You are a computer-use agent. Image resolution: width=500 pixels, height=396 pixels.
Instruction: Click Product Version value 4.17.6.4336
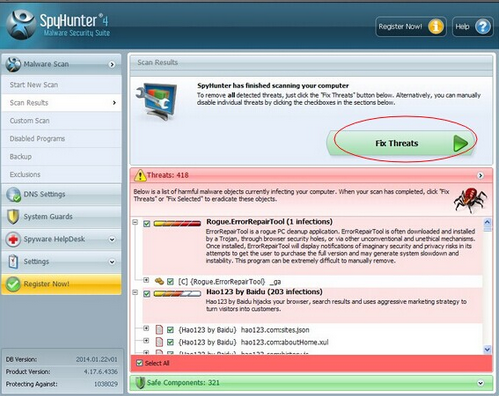(101, 372)
